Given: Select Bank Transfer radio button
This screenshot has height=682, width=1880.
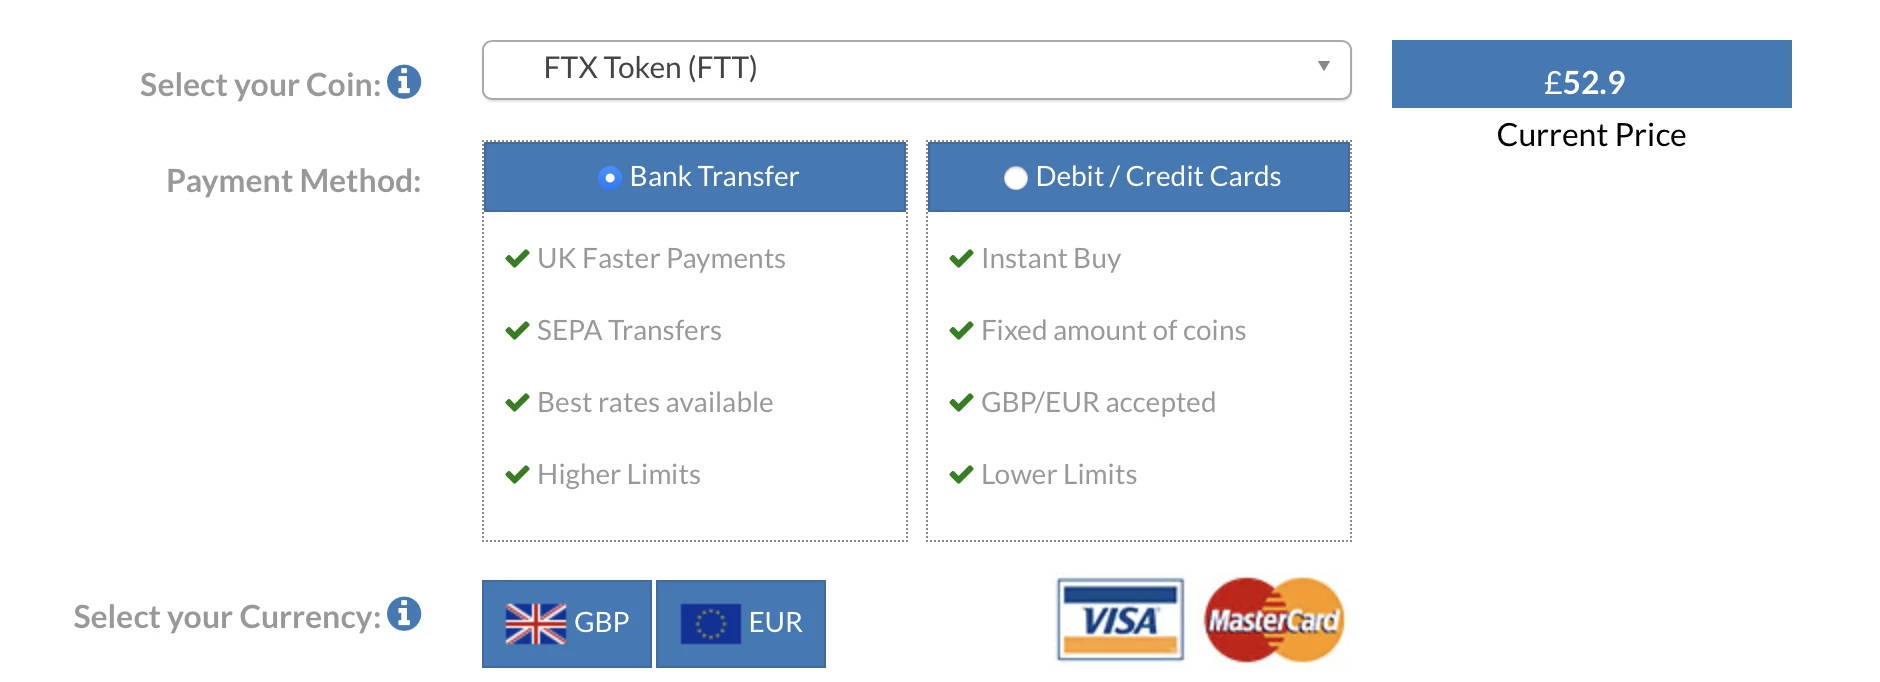Looking at the screenshot, I should 609,178.
